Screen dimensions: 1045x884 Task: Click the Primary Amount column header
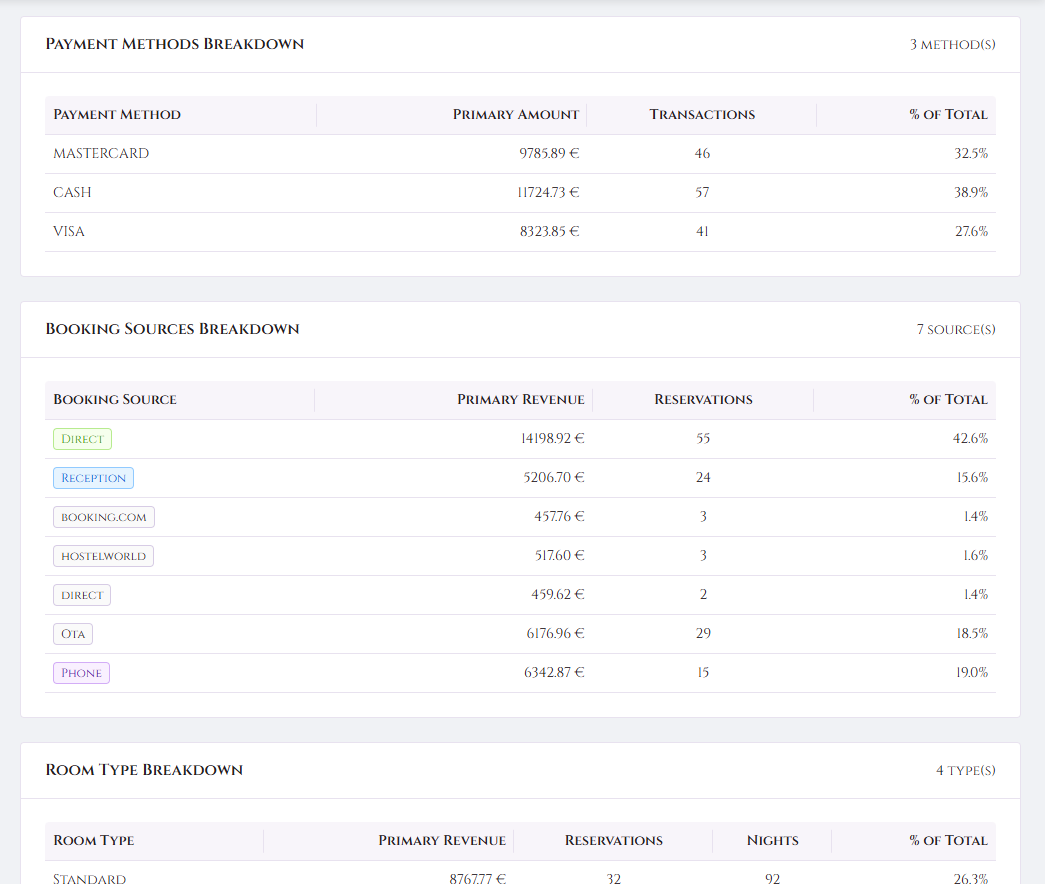coord(515,115)
